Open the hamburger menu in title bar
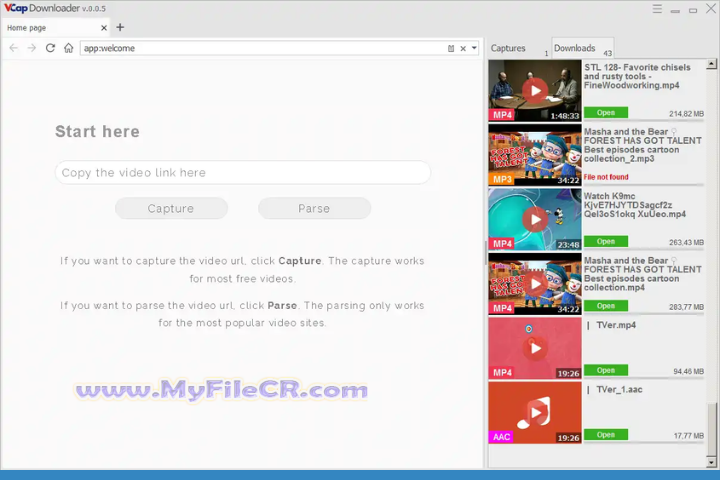This screenshot has width=720, height=480. coord(657,9)
